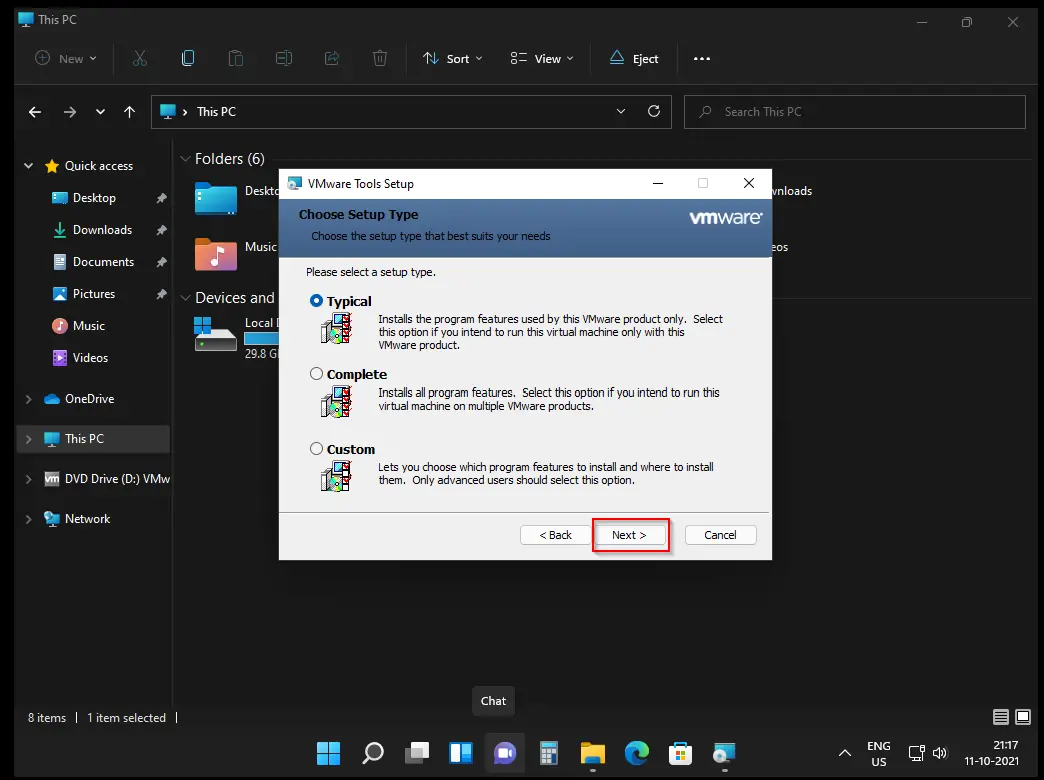Collapse the Devices and drives group
Image resolution: width=1044 pixels, height=780 pixels.
click(185, 298)
